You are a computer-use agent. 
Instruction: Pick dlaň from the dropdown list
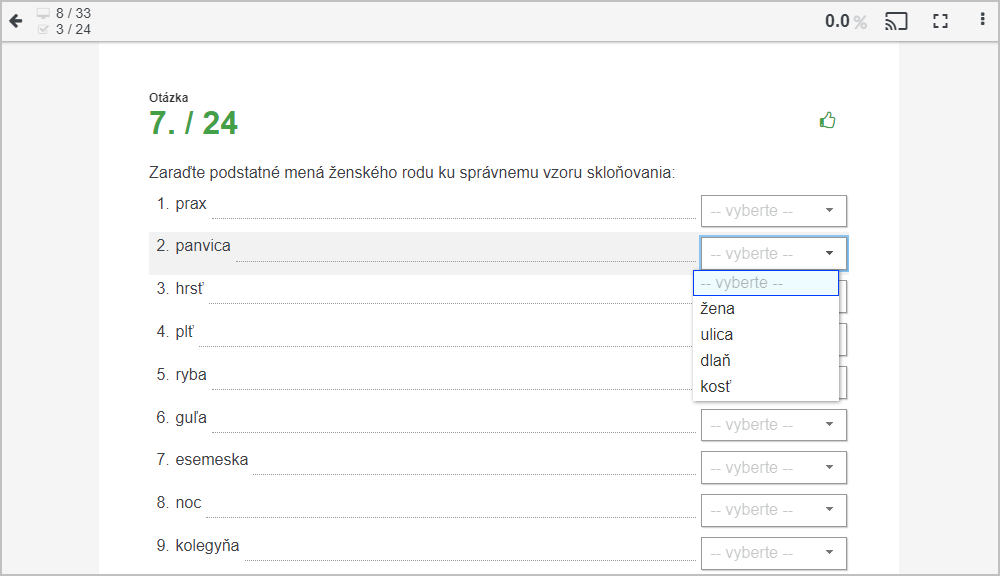tap(765, 361)
